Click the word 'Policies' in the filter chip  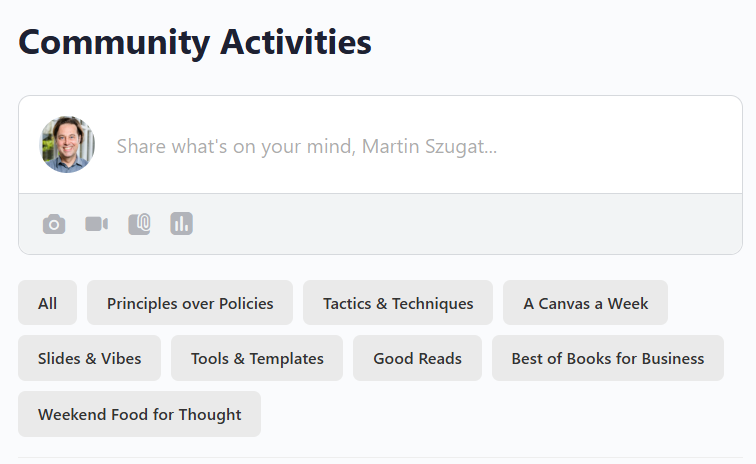pos(241,303)
